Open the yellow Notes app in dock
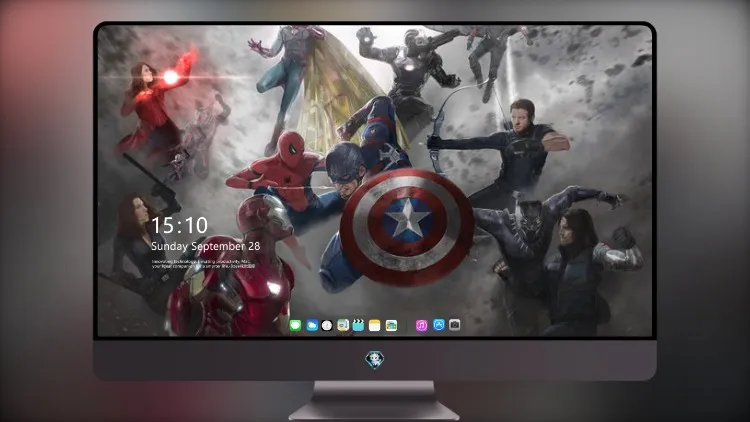The height and width of the screenshot is (422, 750). (375, 325)
